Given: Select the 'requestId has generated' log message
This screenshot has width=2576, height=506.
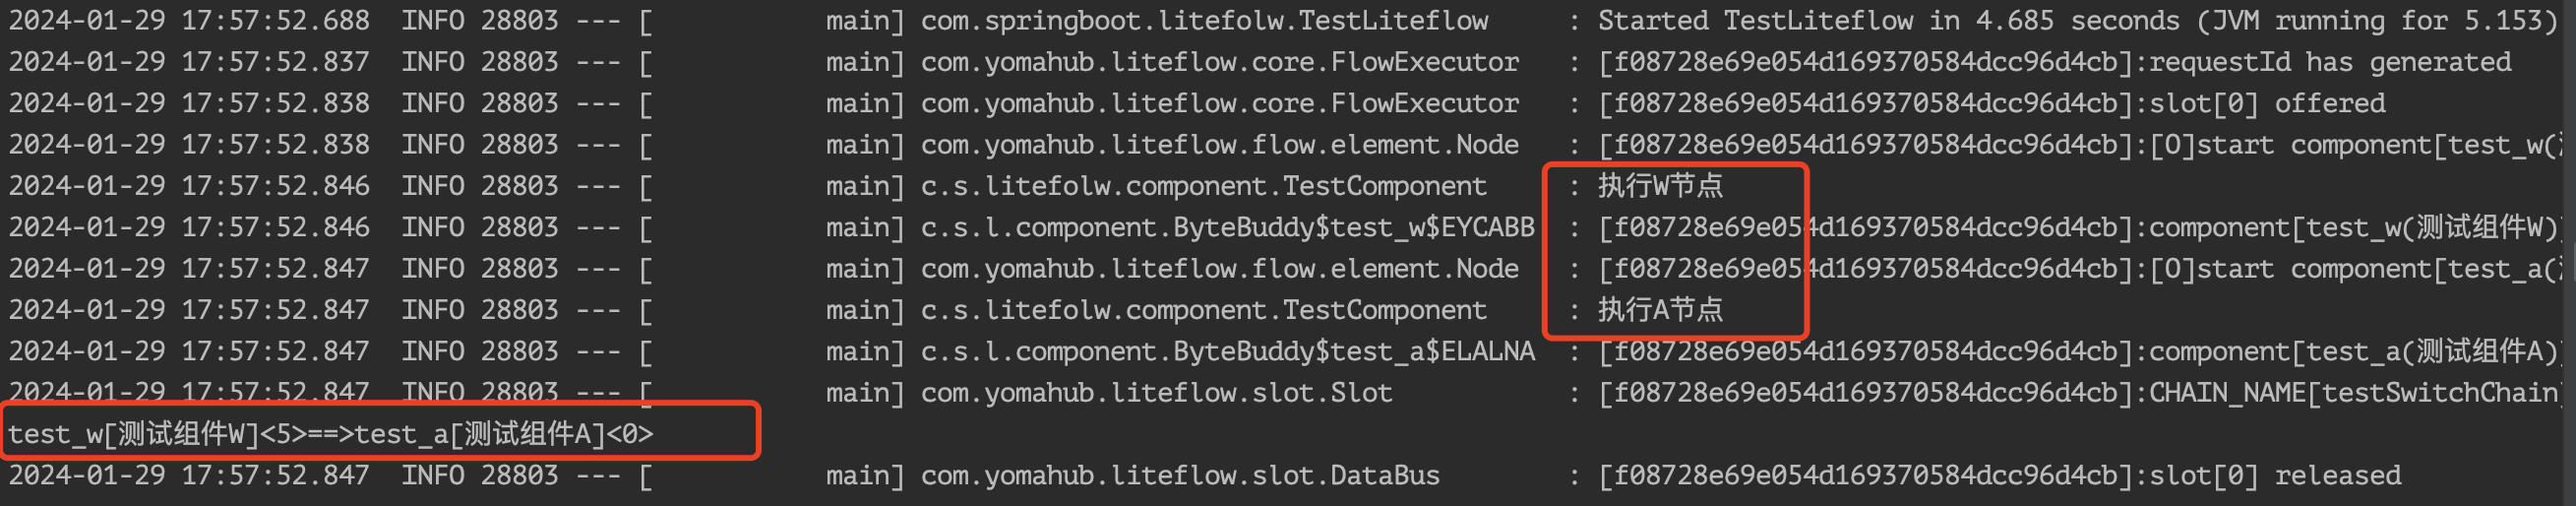Looking at the screenshot, I should [2330, 62].
